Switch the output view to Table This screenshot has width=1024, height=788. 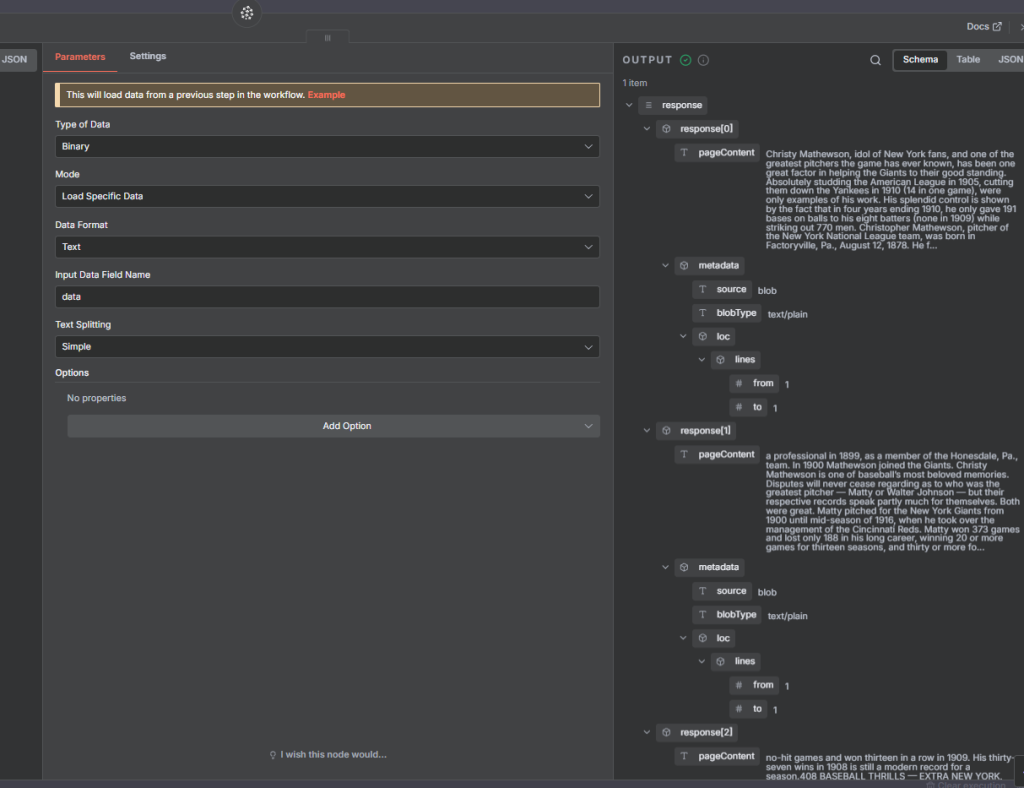coord(968,60)
